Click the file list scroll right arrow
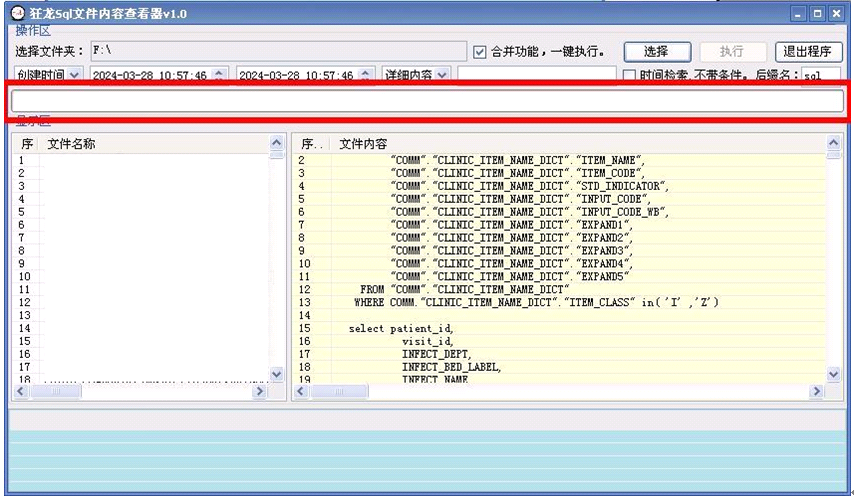Viewport: 854px width, 498px height. (260, 391)
